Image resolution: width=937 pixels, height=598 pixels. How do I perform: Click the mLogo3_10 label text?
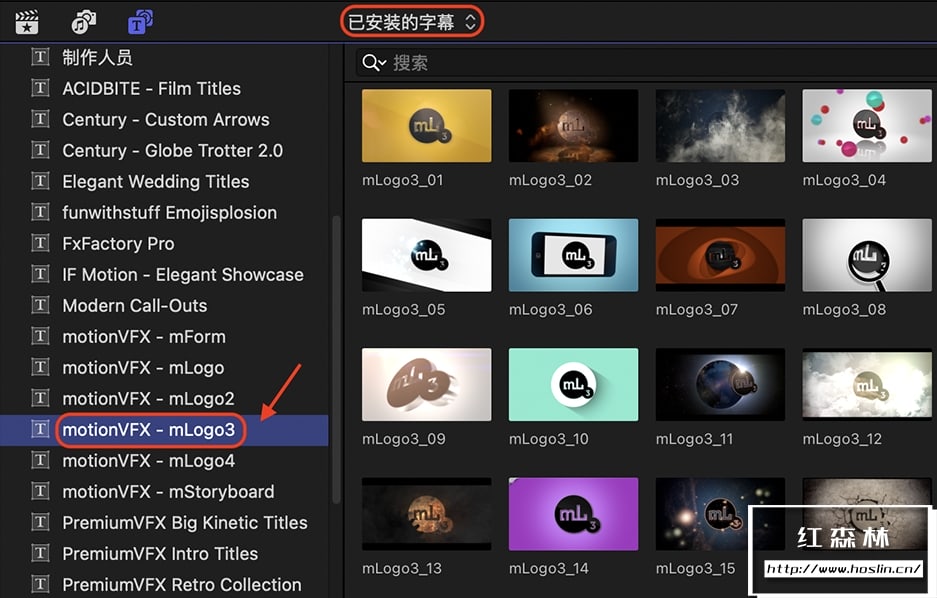[549, 439]
